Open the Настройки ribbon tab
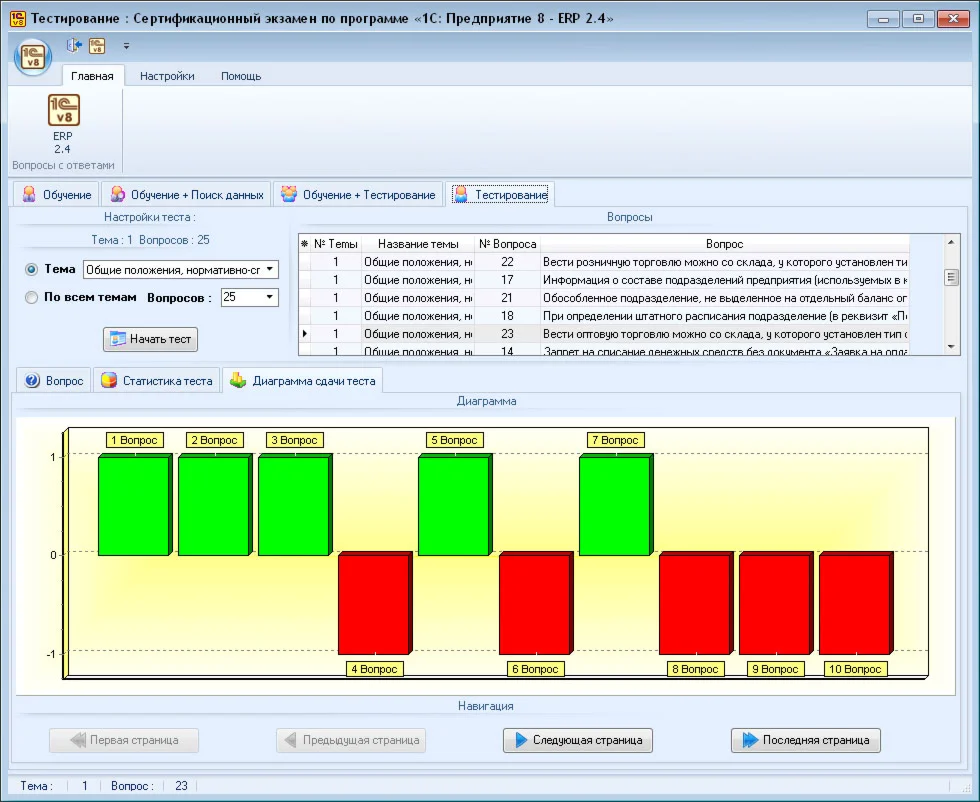 pos(167,76)
